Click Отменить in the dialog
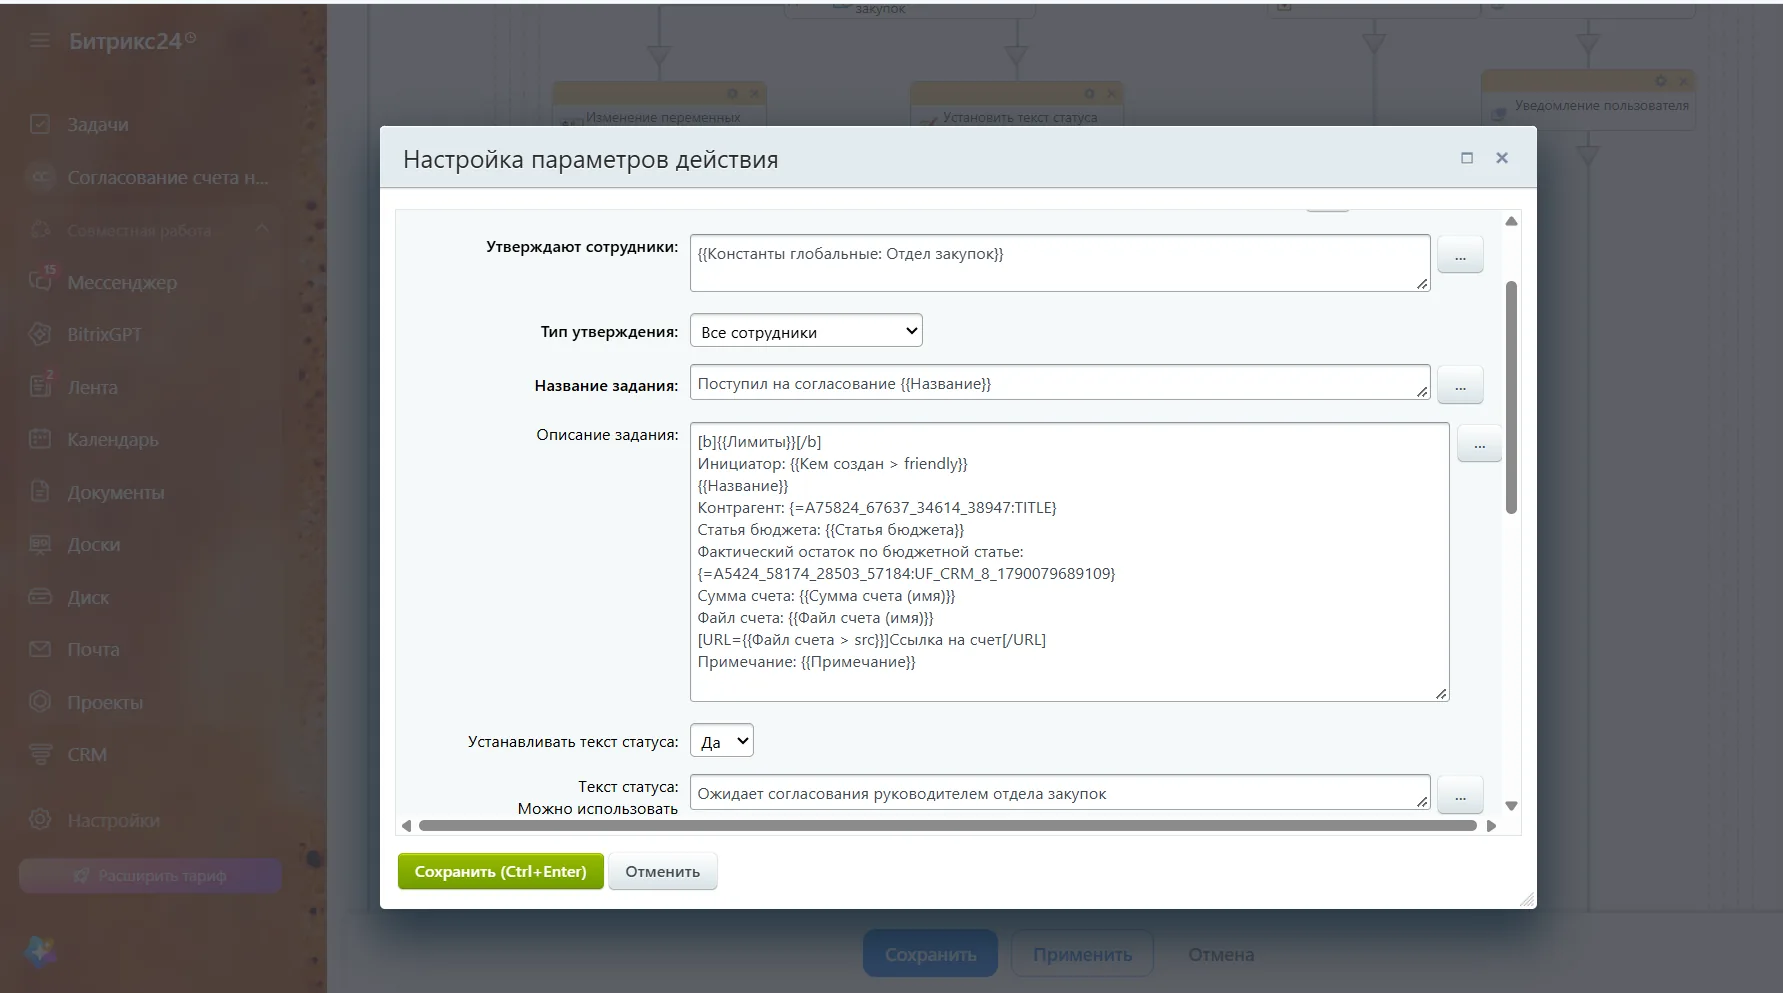The width and height of the screenshot is (1783, 993). coord(662,871)
